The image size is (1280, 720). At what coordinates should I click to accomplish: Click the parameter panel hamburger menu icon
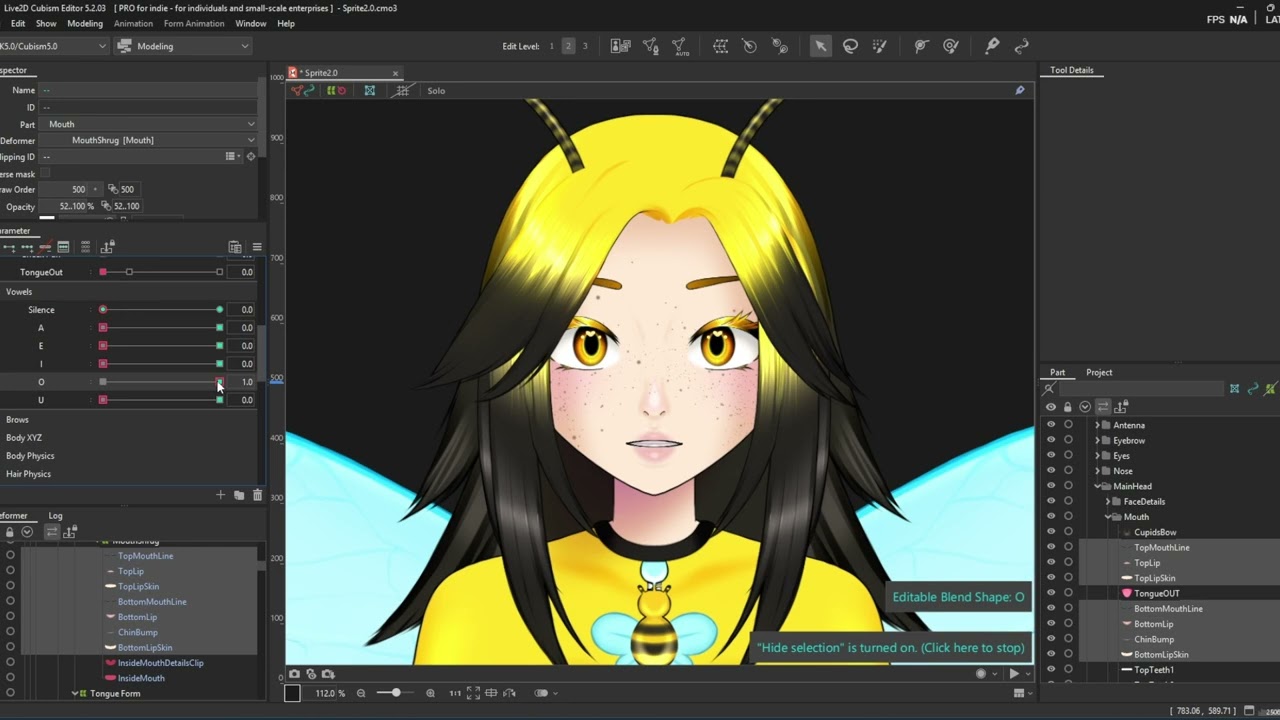tap(257, 247)
